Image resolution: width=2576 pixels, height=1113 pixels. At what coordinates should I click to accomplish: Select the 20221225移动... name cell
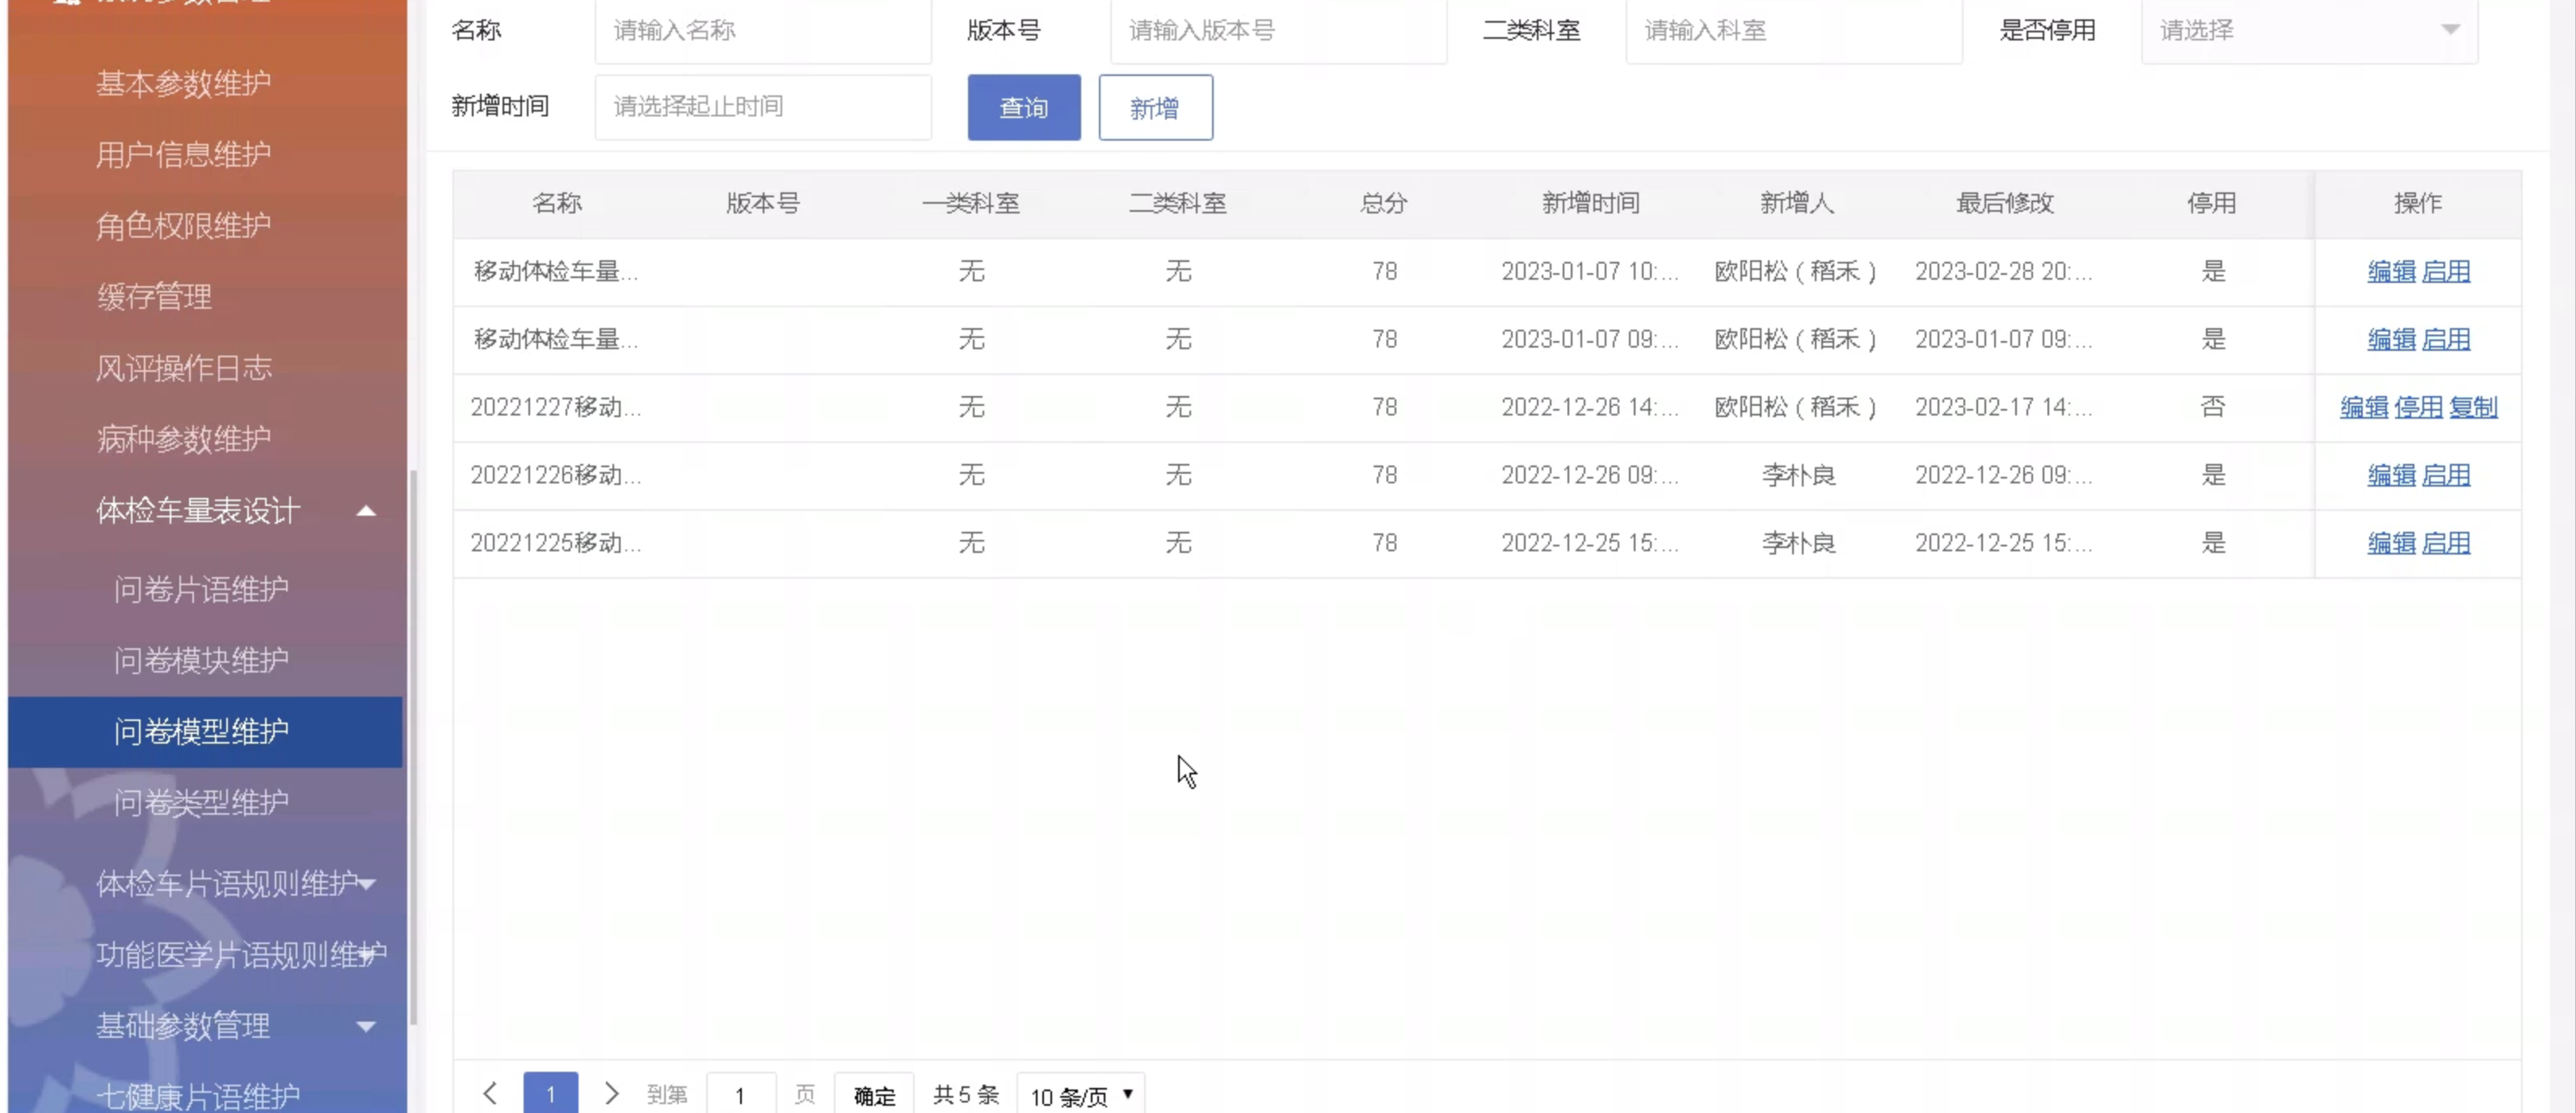[556, 543]
